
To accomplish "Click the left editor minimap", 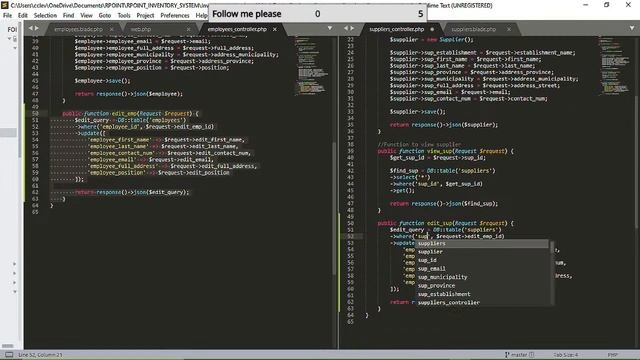I will coord(312,65).
